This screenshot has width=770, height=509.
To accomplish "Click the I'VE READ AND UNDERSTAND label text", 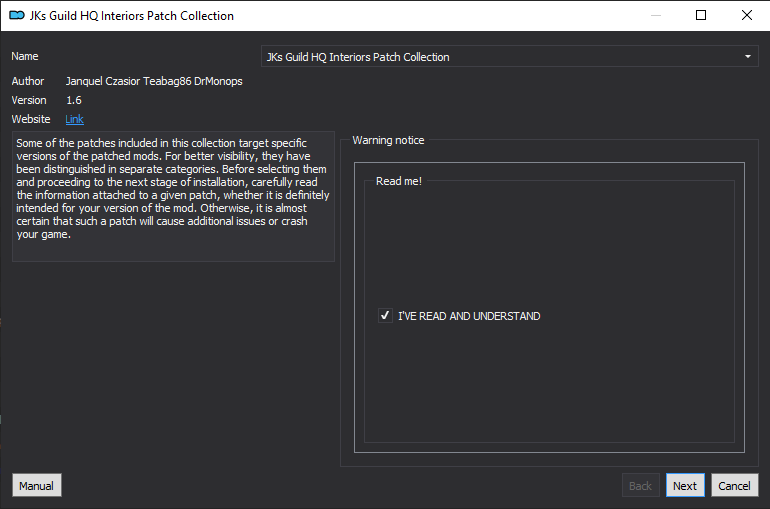I will 469,316.
